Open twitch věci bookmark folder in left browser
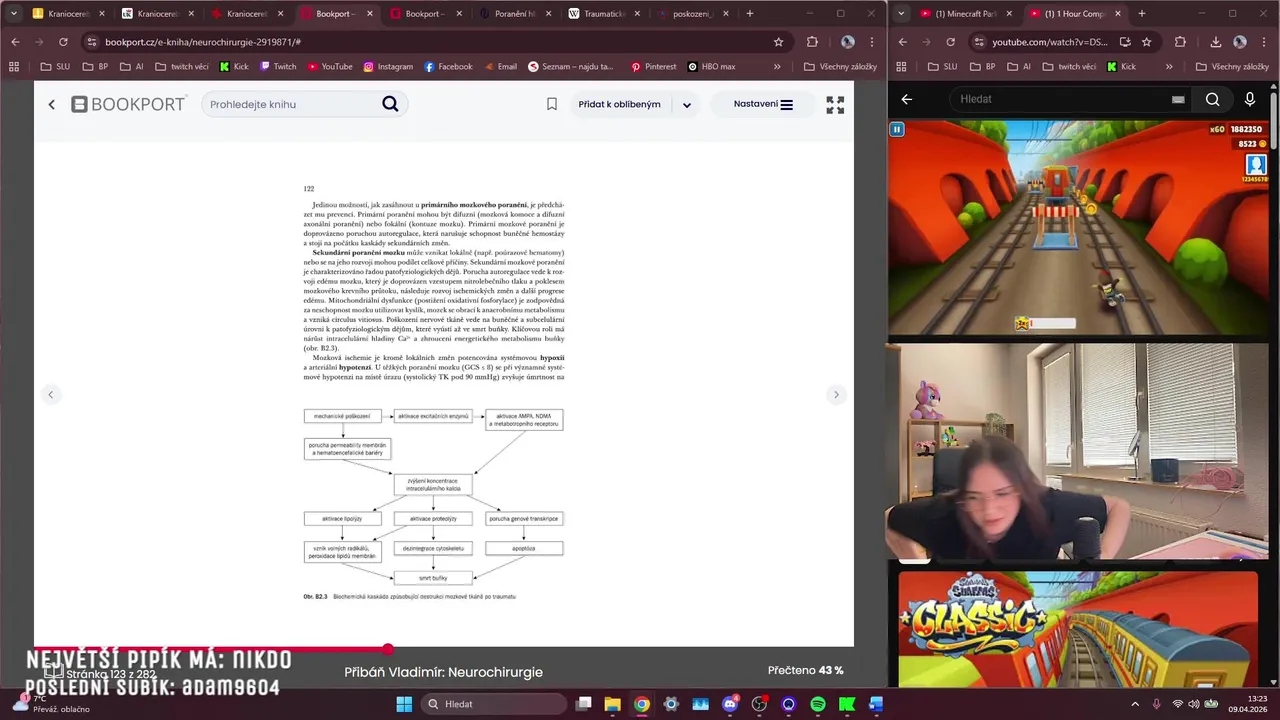This screenshot has width=1280, height=720. [x=180, y=67]
